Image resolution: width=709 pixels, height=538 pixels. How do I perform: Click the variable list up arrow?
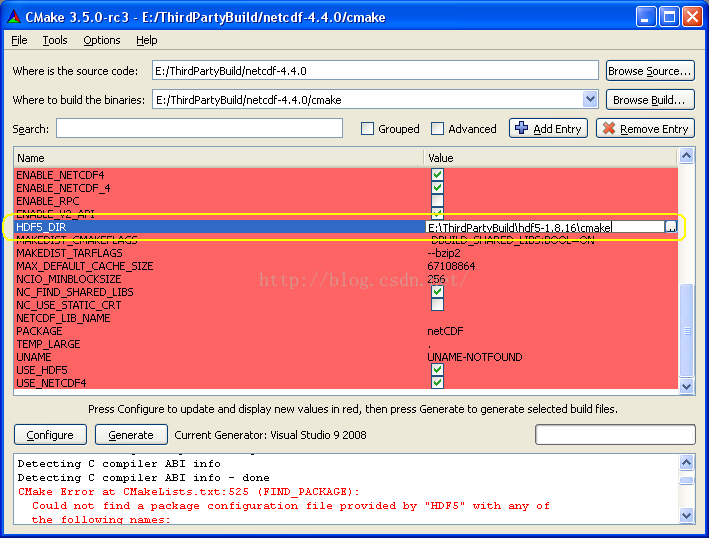pyautogui.click(x=686, y=156)
